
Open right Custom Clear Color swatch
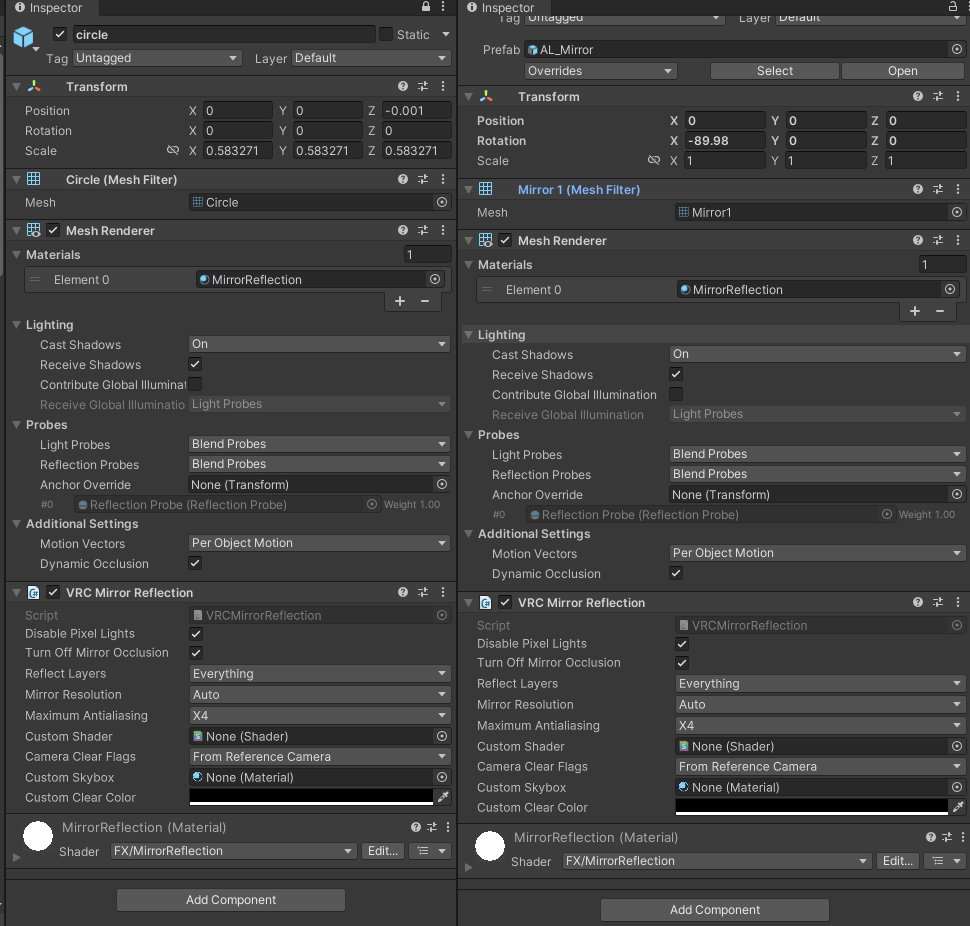[812, 807]
